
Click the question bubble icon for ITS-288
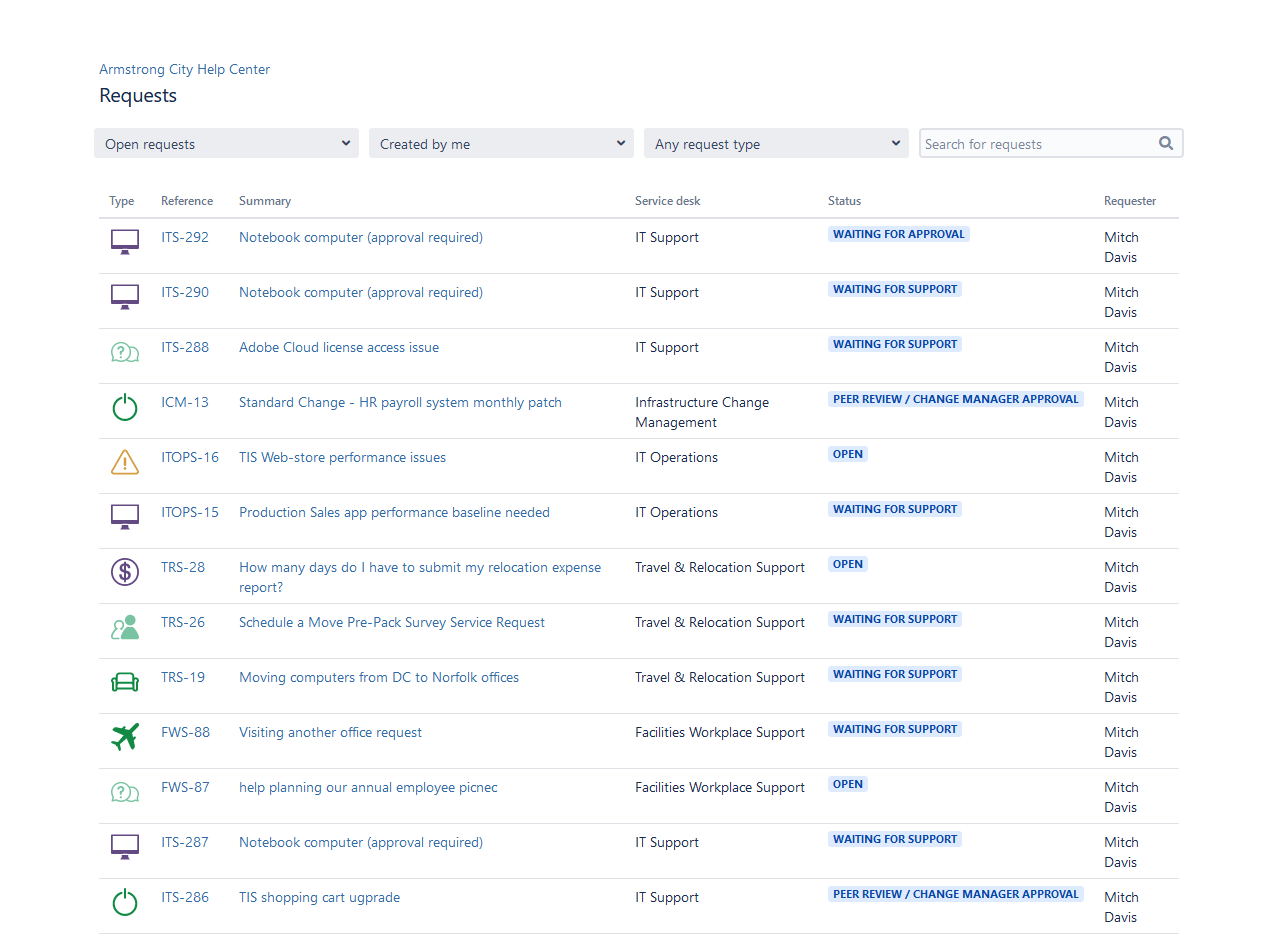[x=124, y=352]
